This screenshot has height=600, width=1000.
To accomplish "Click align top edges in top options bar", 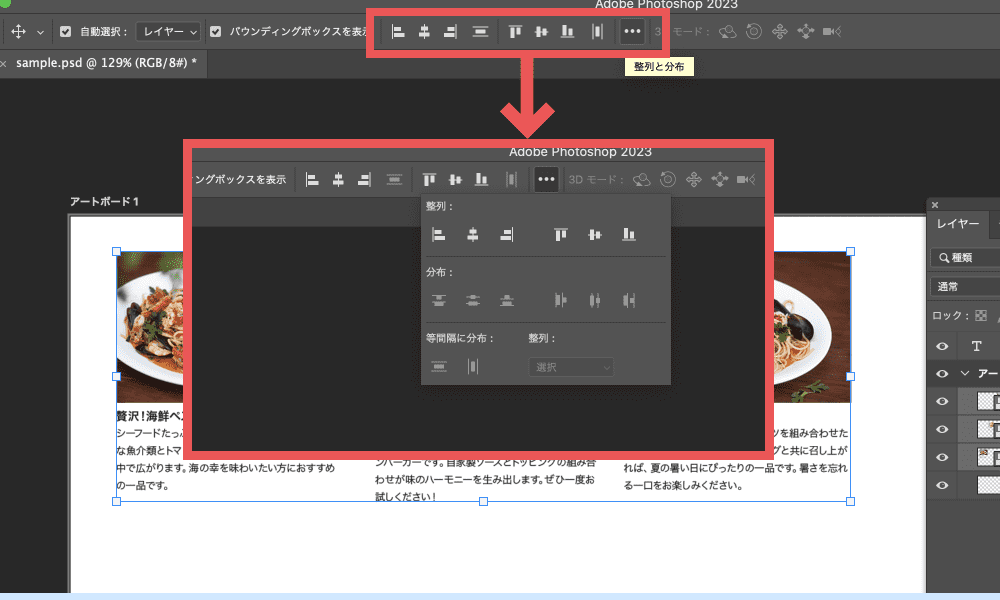I will click(x=515, y=31).
